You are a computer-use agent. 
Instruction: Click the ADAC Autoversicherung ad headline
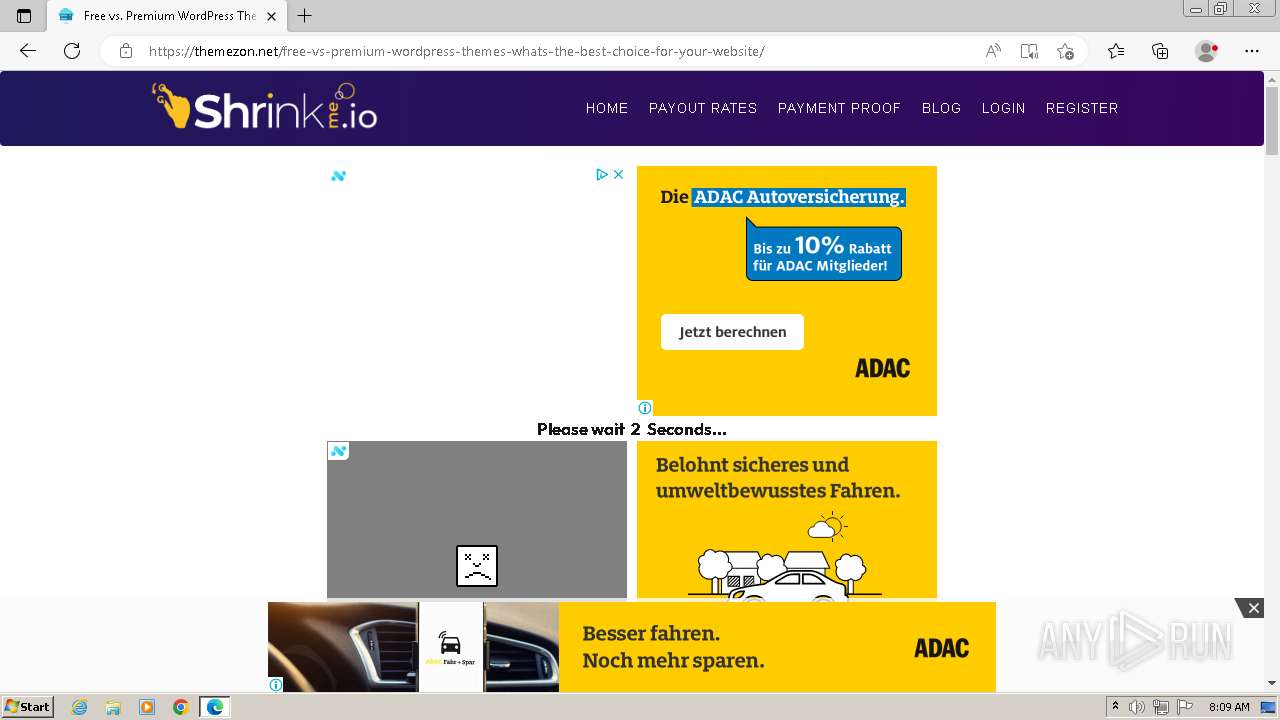(x=782, y=197)
